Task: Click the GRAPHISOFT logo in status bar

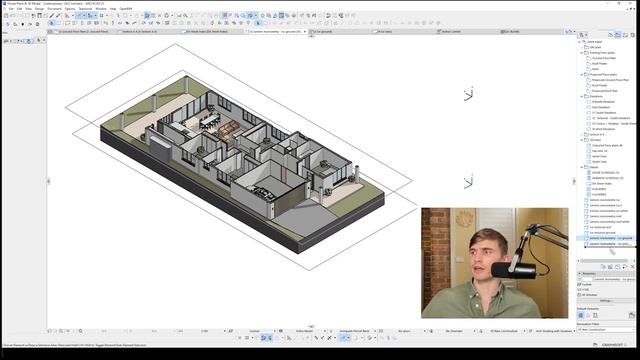Action: 612,345
